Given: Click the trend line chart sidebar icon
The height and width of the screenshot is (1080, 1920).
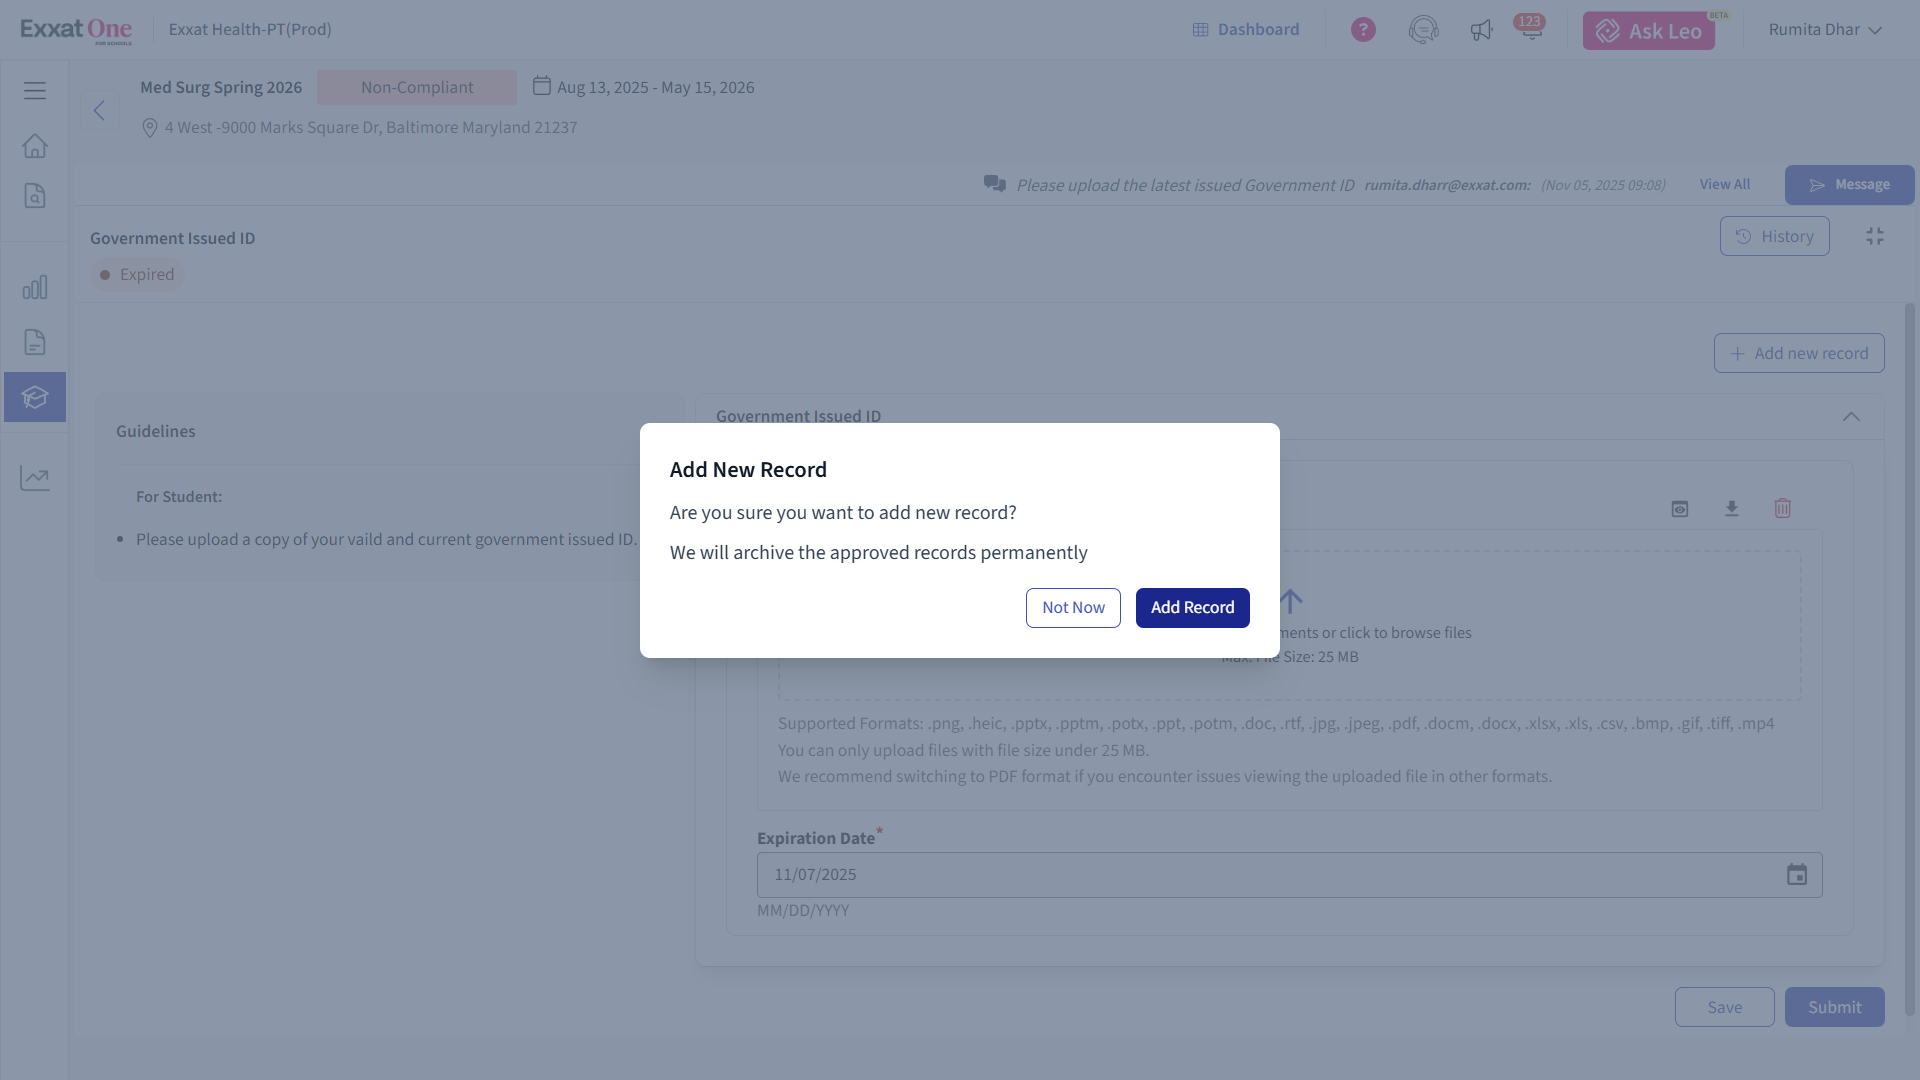Looking at the screenshot, I should click(35, 478).
